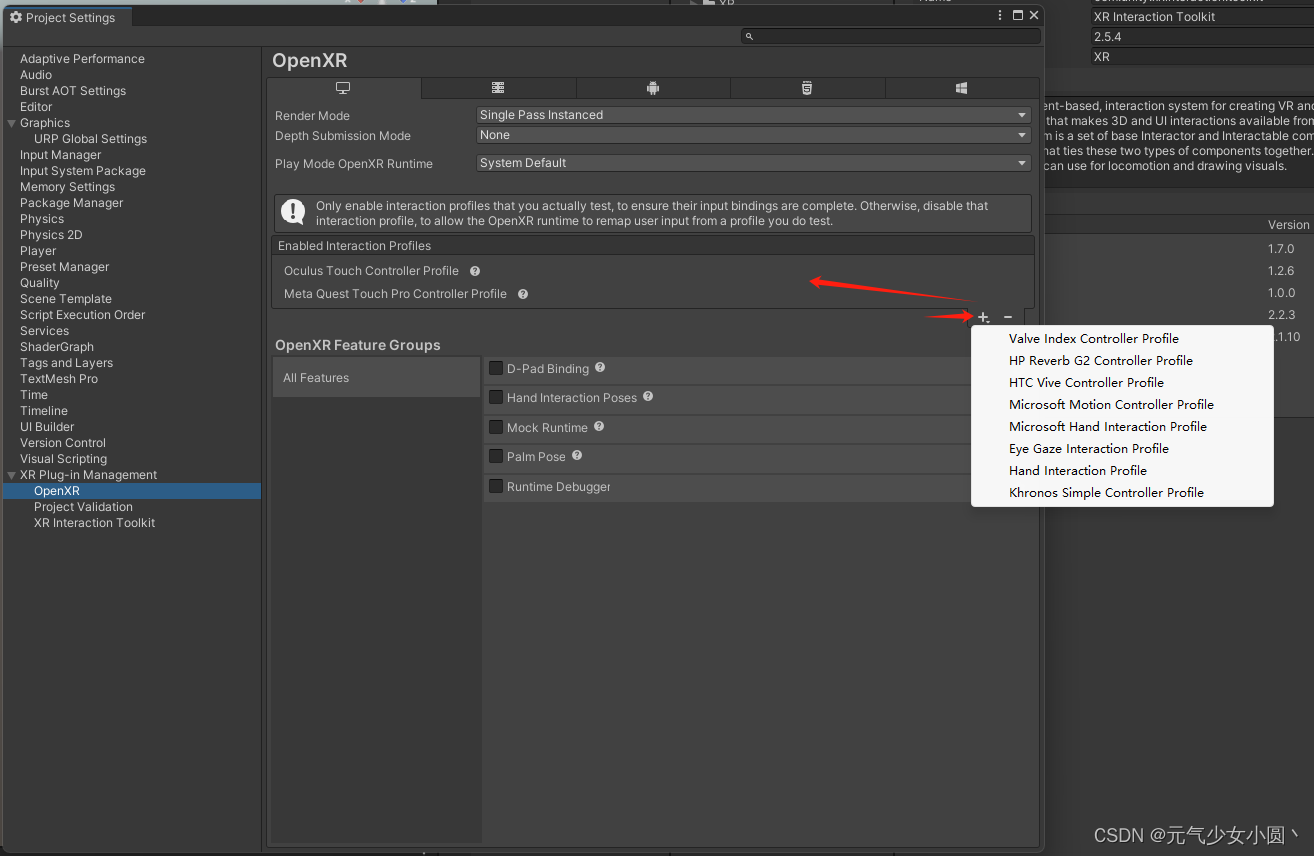Choose Eye Gaze Interaction Profile
Screen dimensions: 1314x856
pos(1089,449)
